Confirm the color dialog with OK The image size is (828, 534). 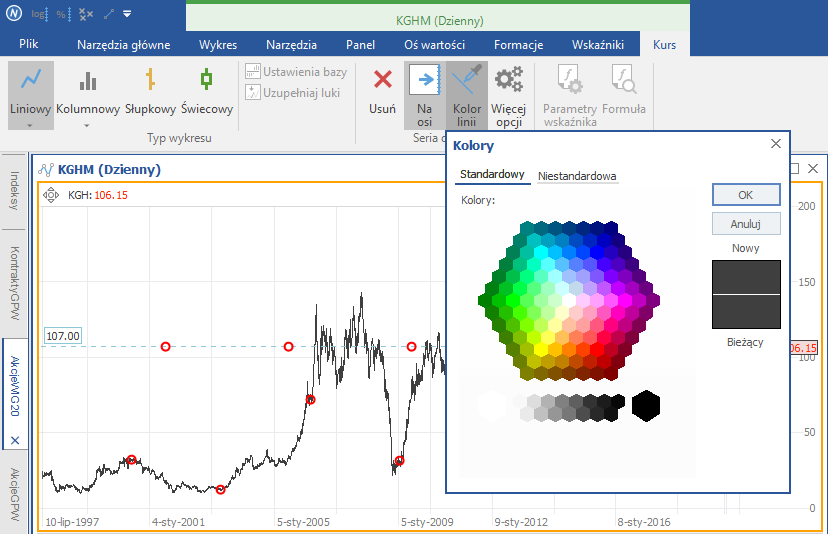click(746, 195)
